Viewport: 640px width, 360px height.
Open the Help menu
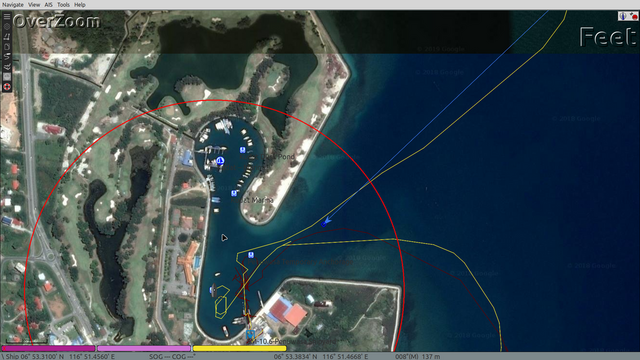point(80,4)
